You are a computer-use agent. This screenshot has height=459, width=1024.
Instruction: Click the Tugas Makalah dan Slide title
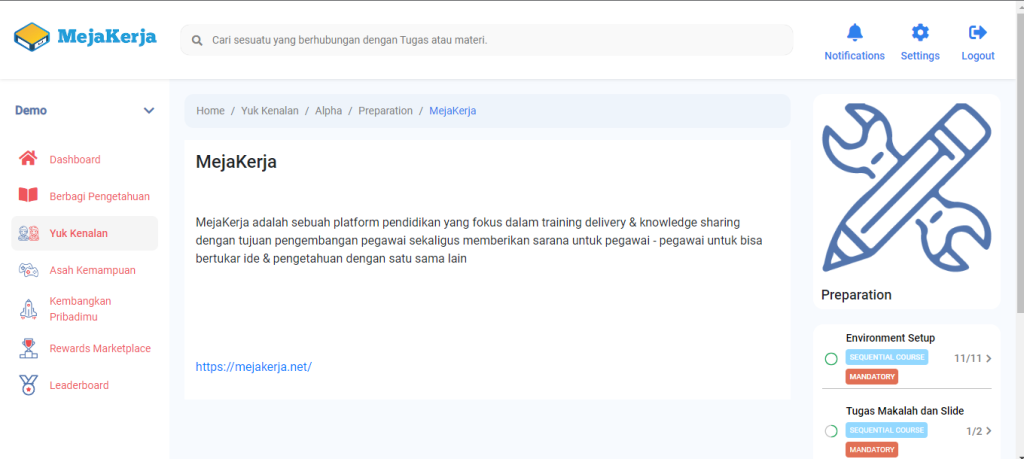(x=904, y=411)
